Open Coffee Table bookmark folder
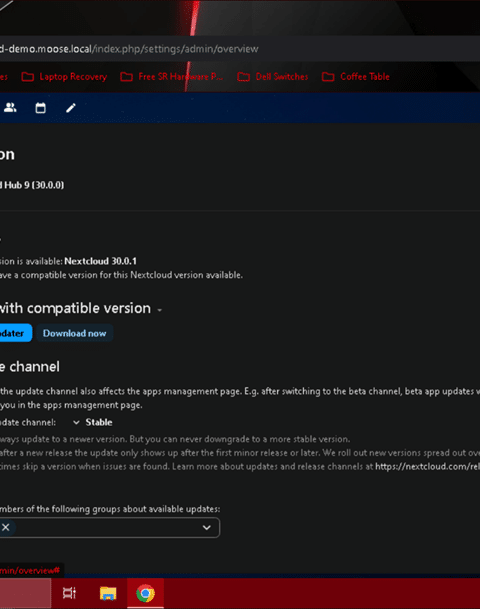The width and height of the screenshot is (480, 609). point(356,77)
